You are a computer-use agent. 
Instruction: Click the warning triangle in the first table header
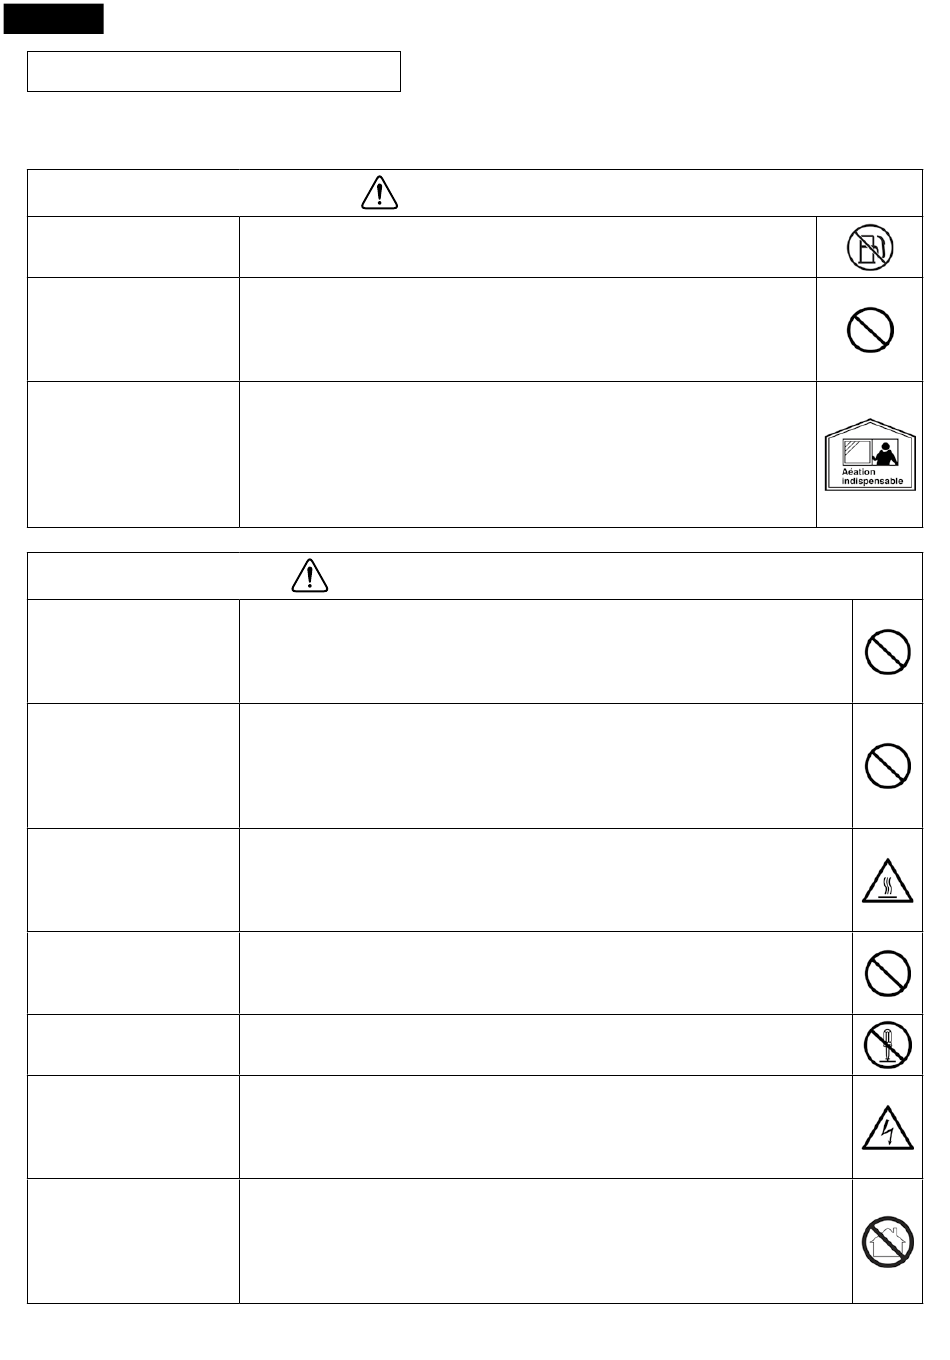[x=379, y=192]
